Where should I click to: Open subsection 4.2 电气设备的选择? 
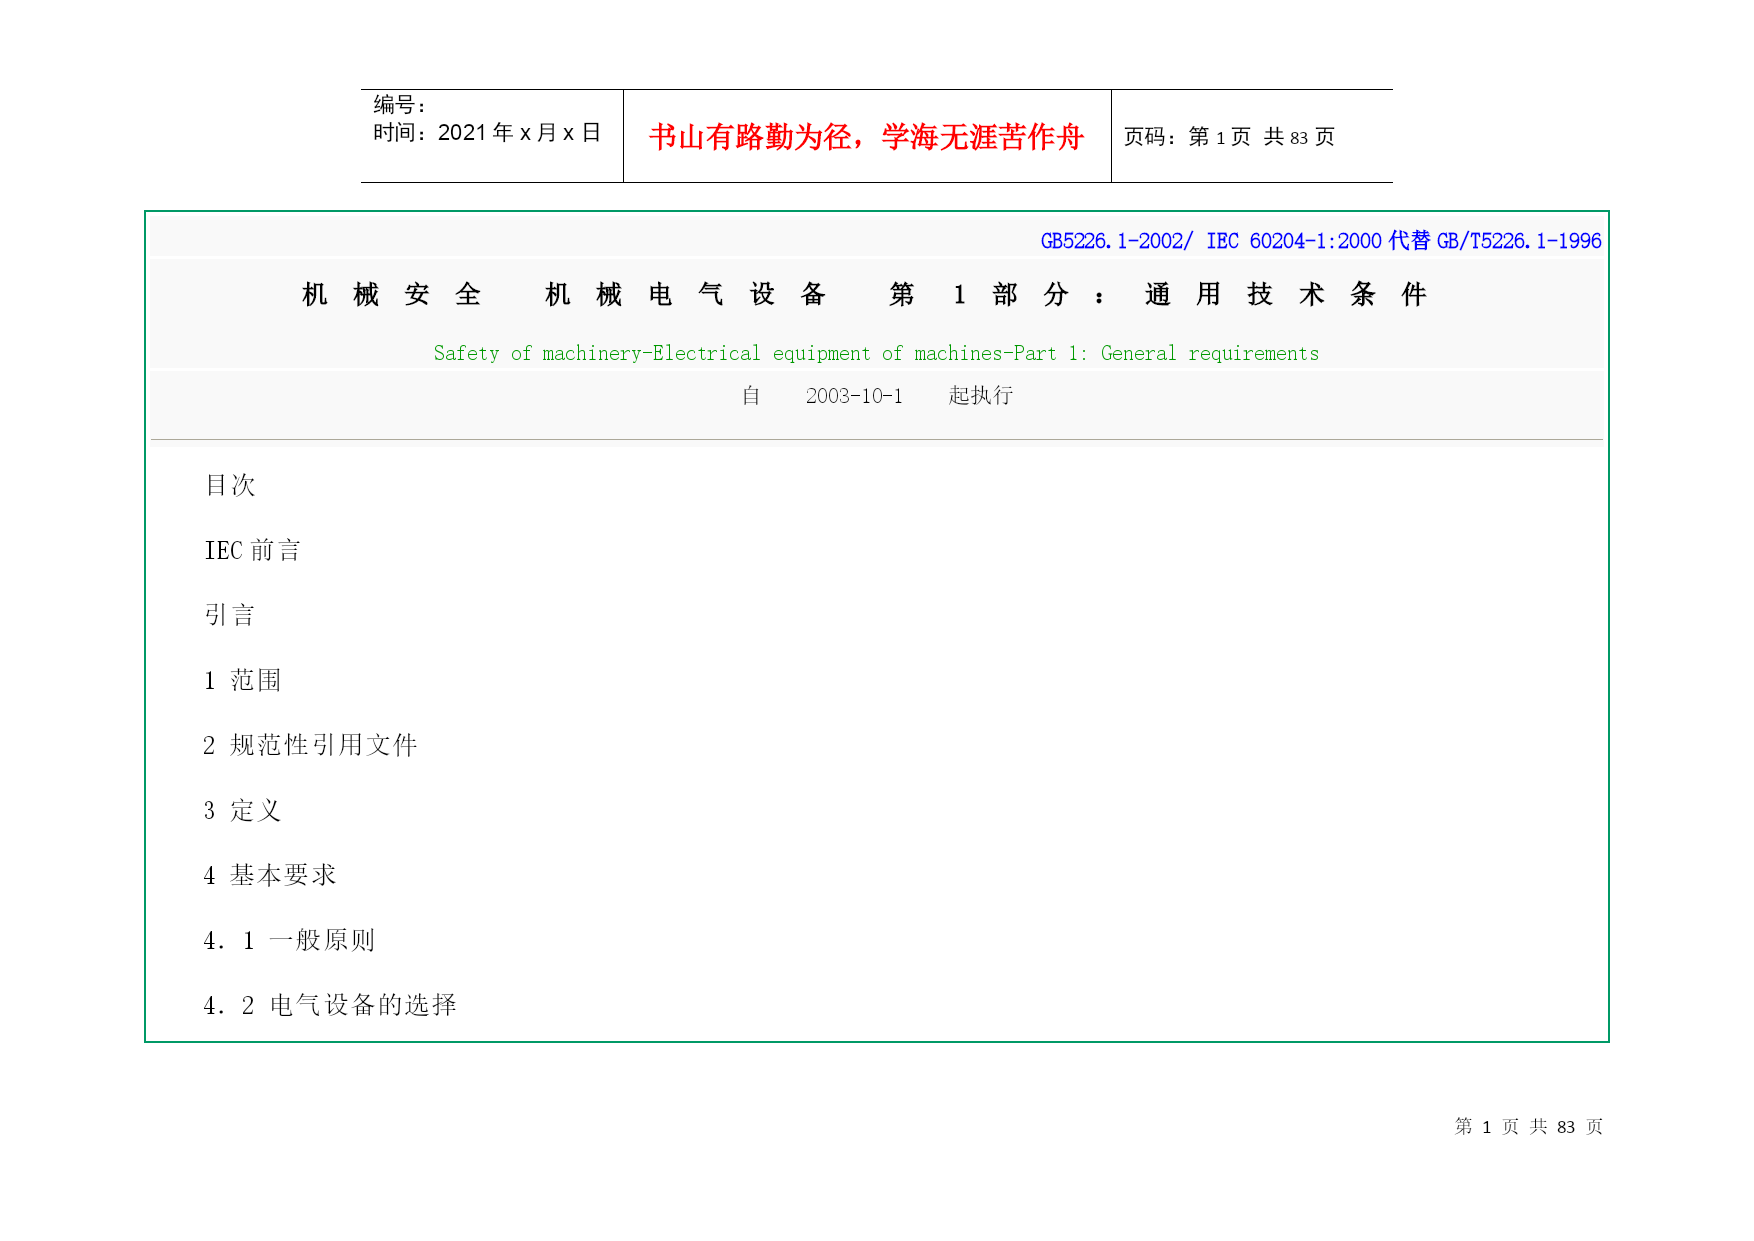[330, 1005]
